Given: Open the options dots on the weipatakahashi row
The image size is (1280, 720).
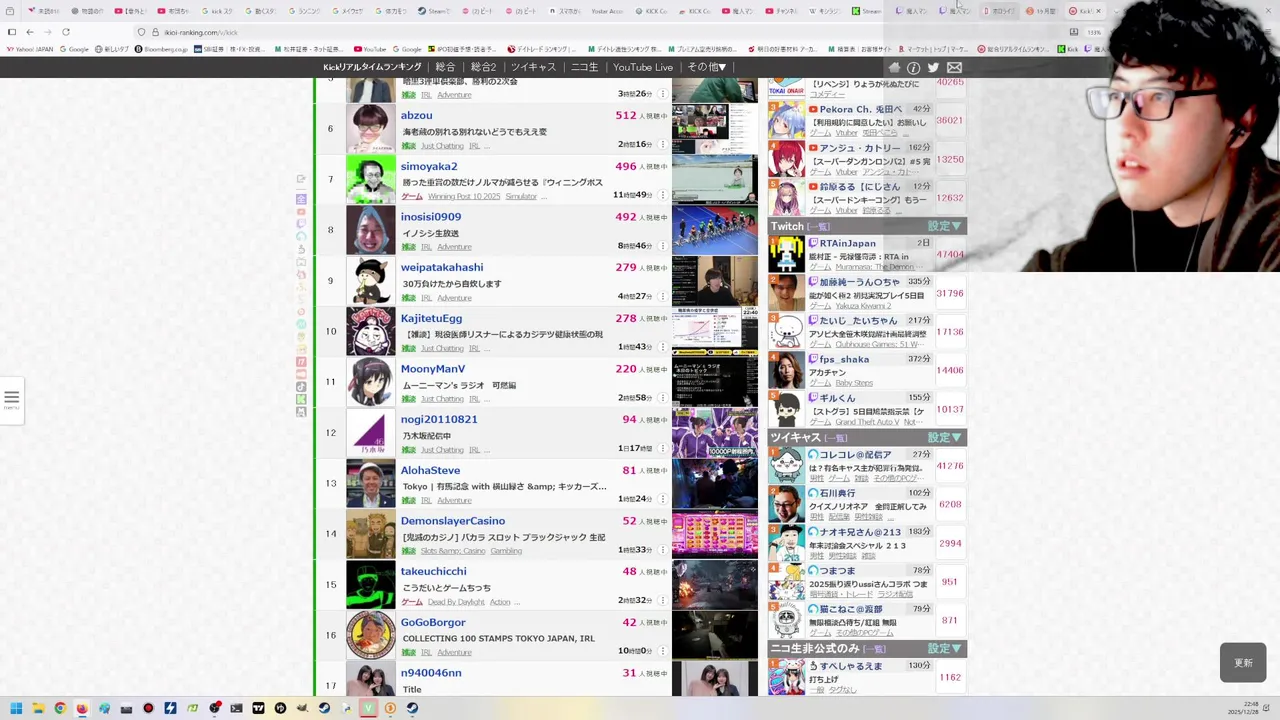Looking at the screenshot, I should [662, 297].
